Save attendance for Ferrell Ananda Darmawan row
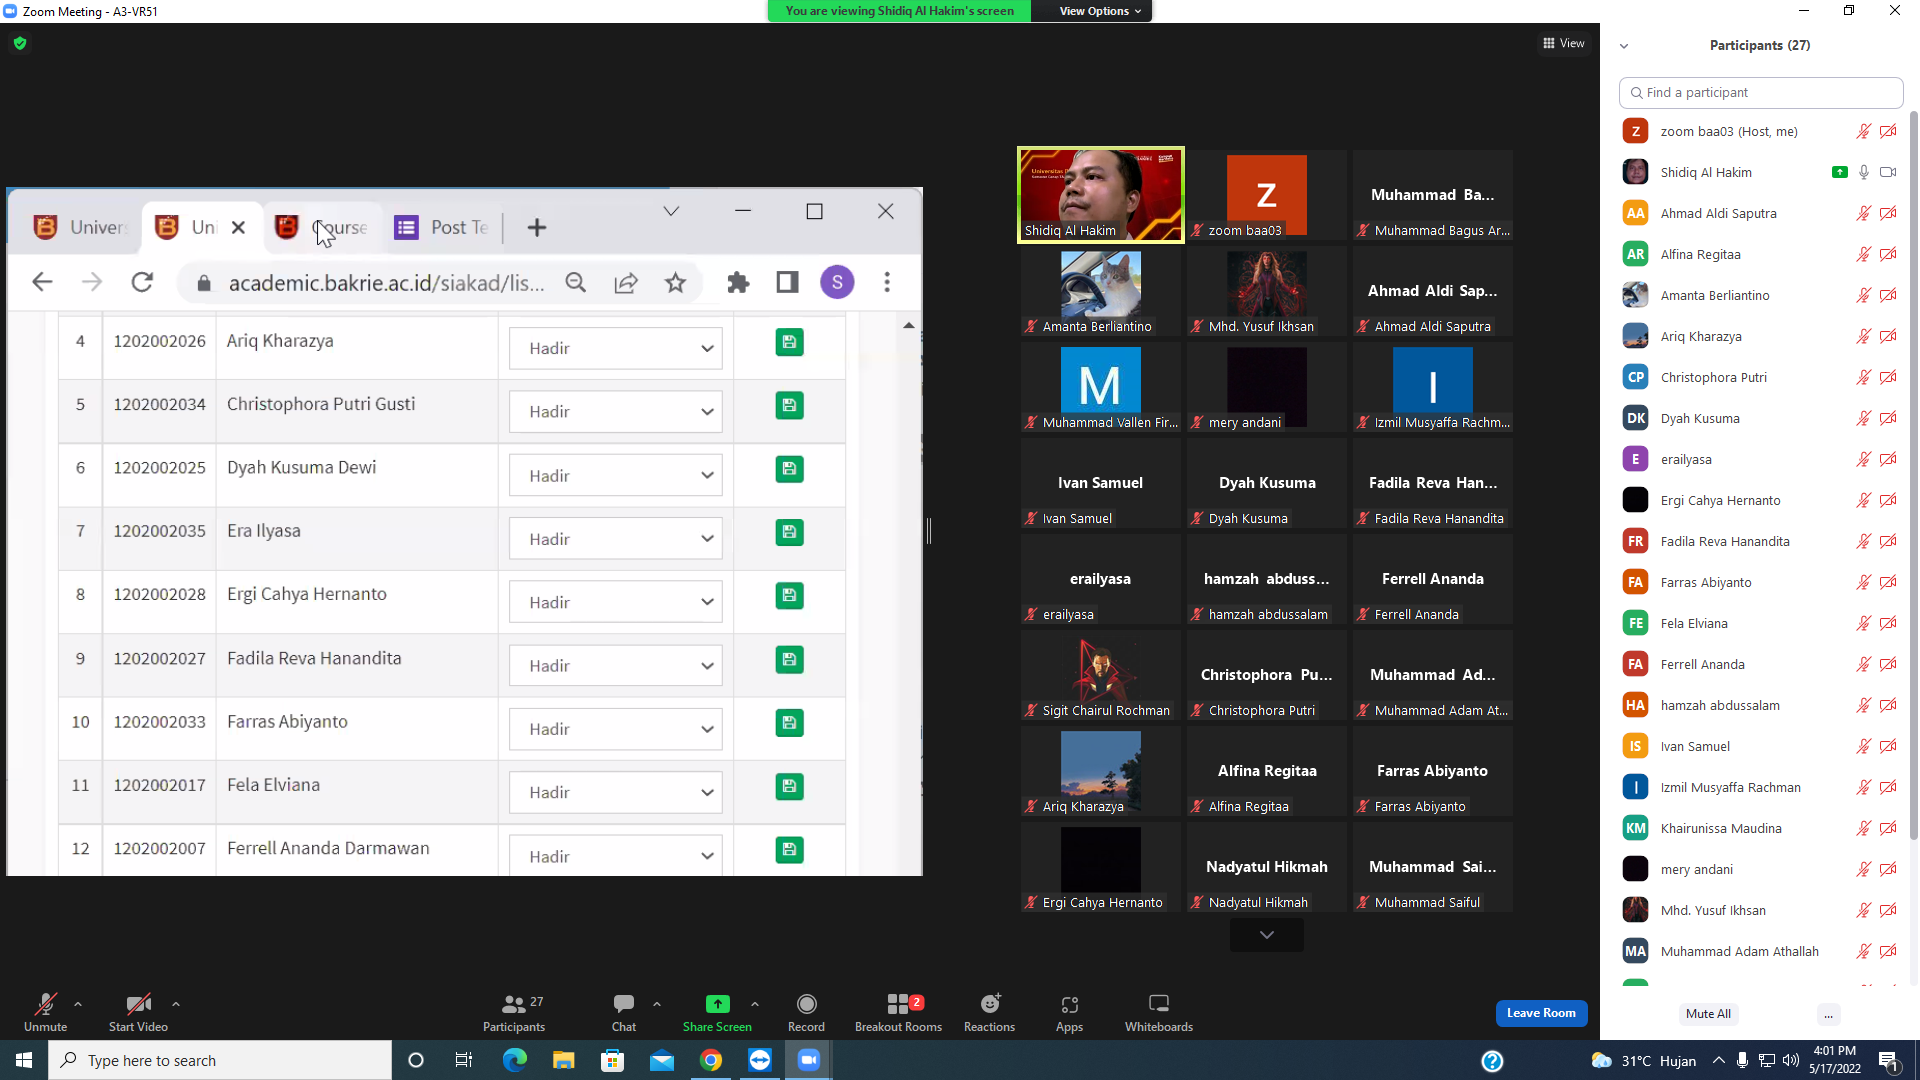This screenshot has width=1920, height=1080. coord(789,850)
